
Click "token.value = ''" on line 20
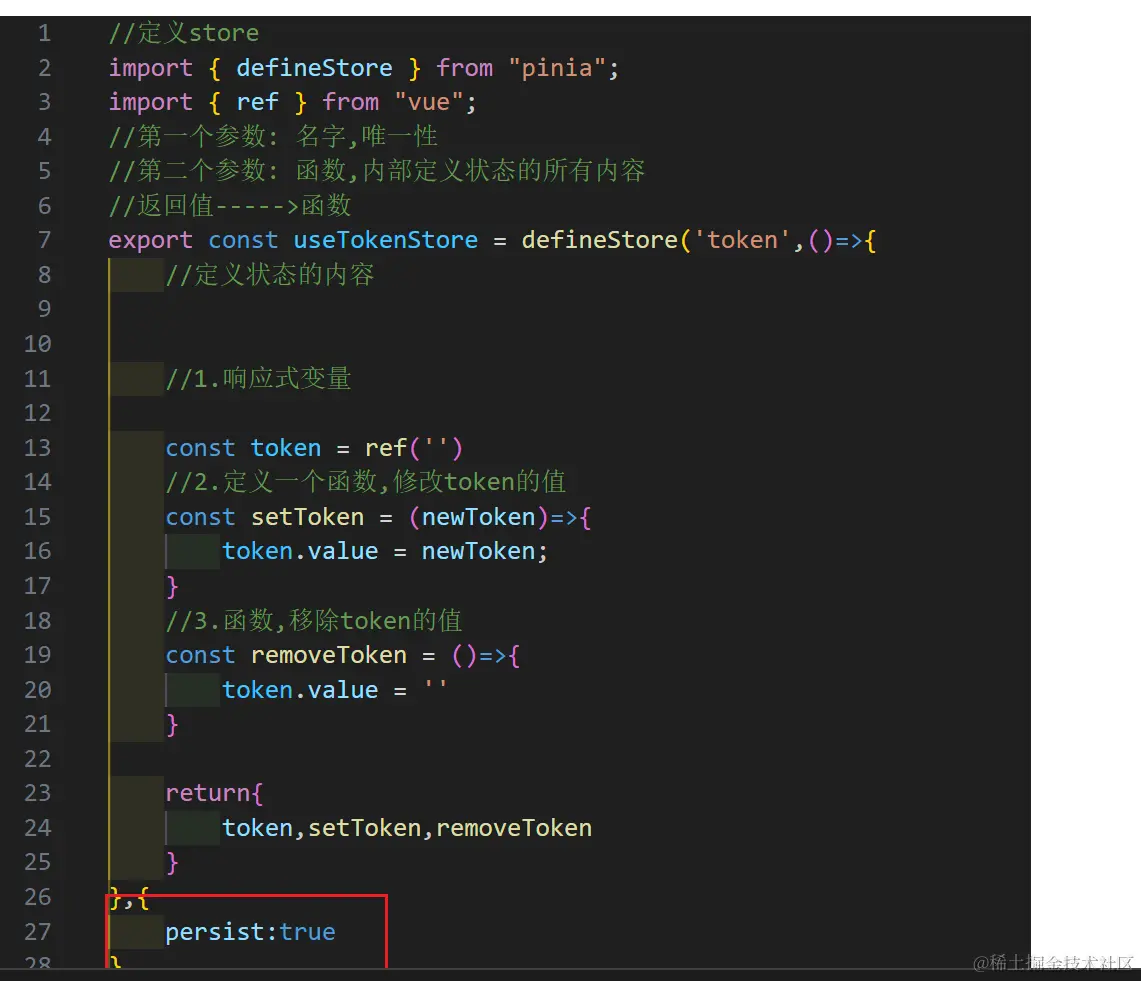pos(334,689)
